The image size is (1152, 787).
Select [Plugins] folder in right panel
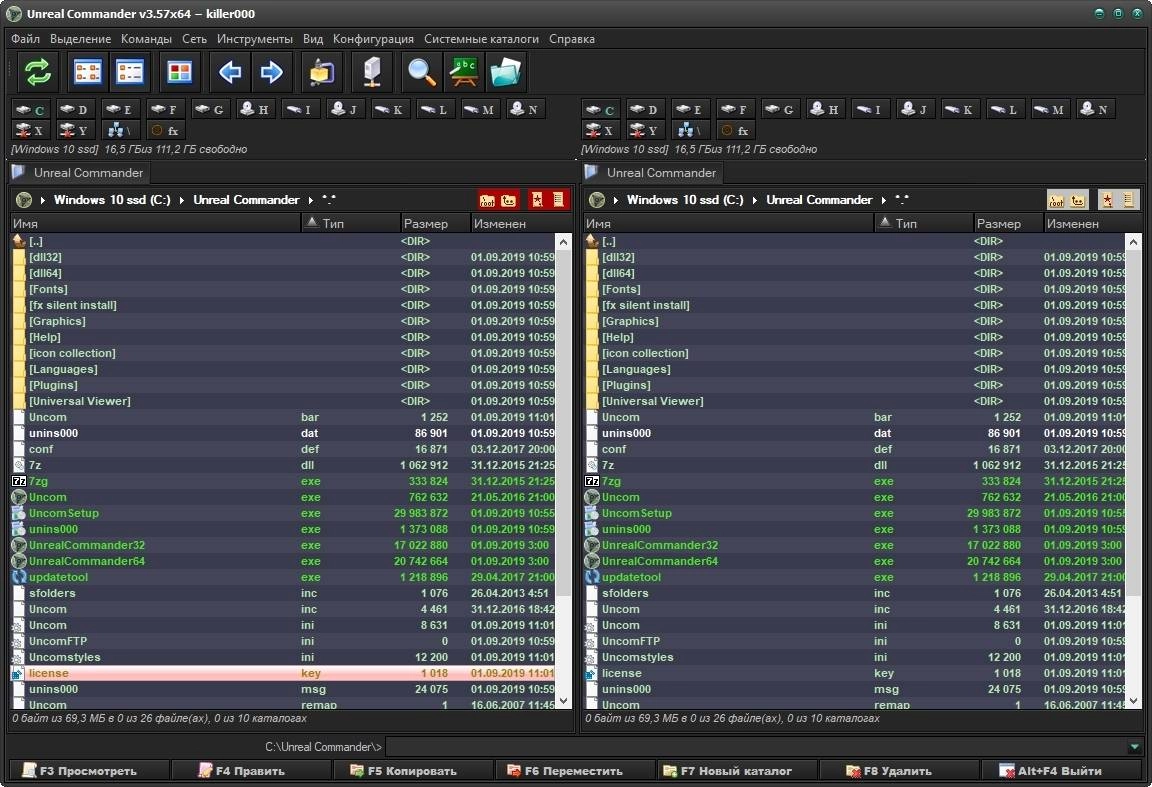[x=854, y=385]
